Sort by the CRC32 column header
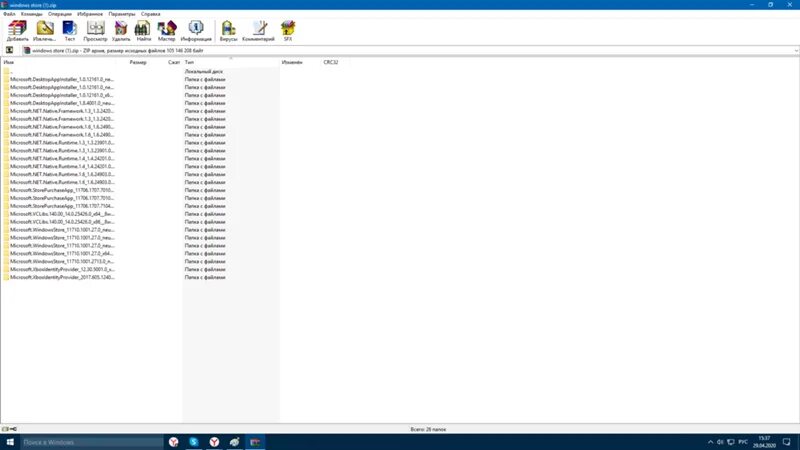The width and height of the screenshot is (800, 450). pos(331,62)
